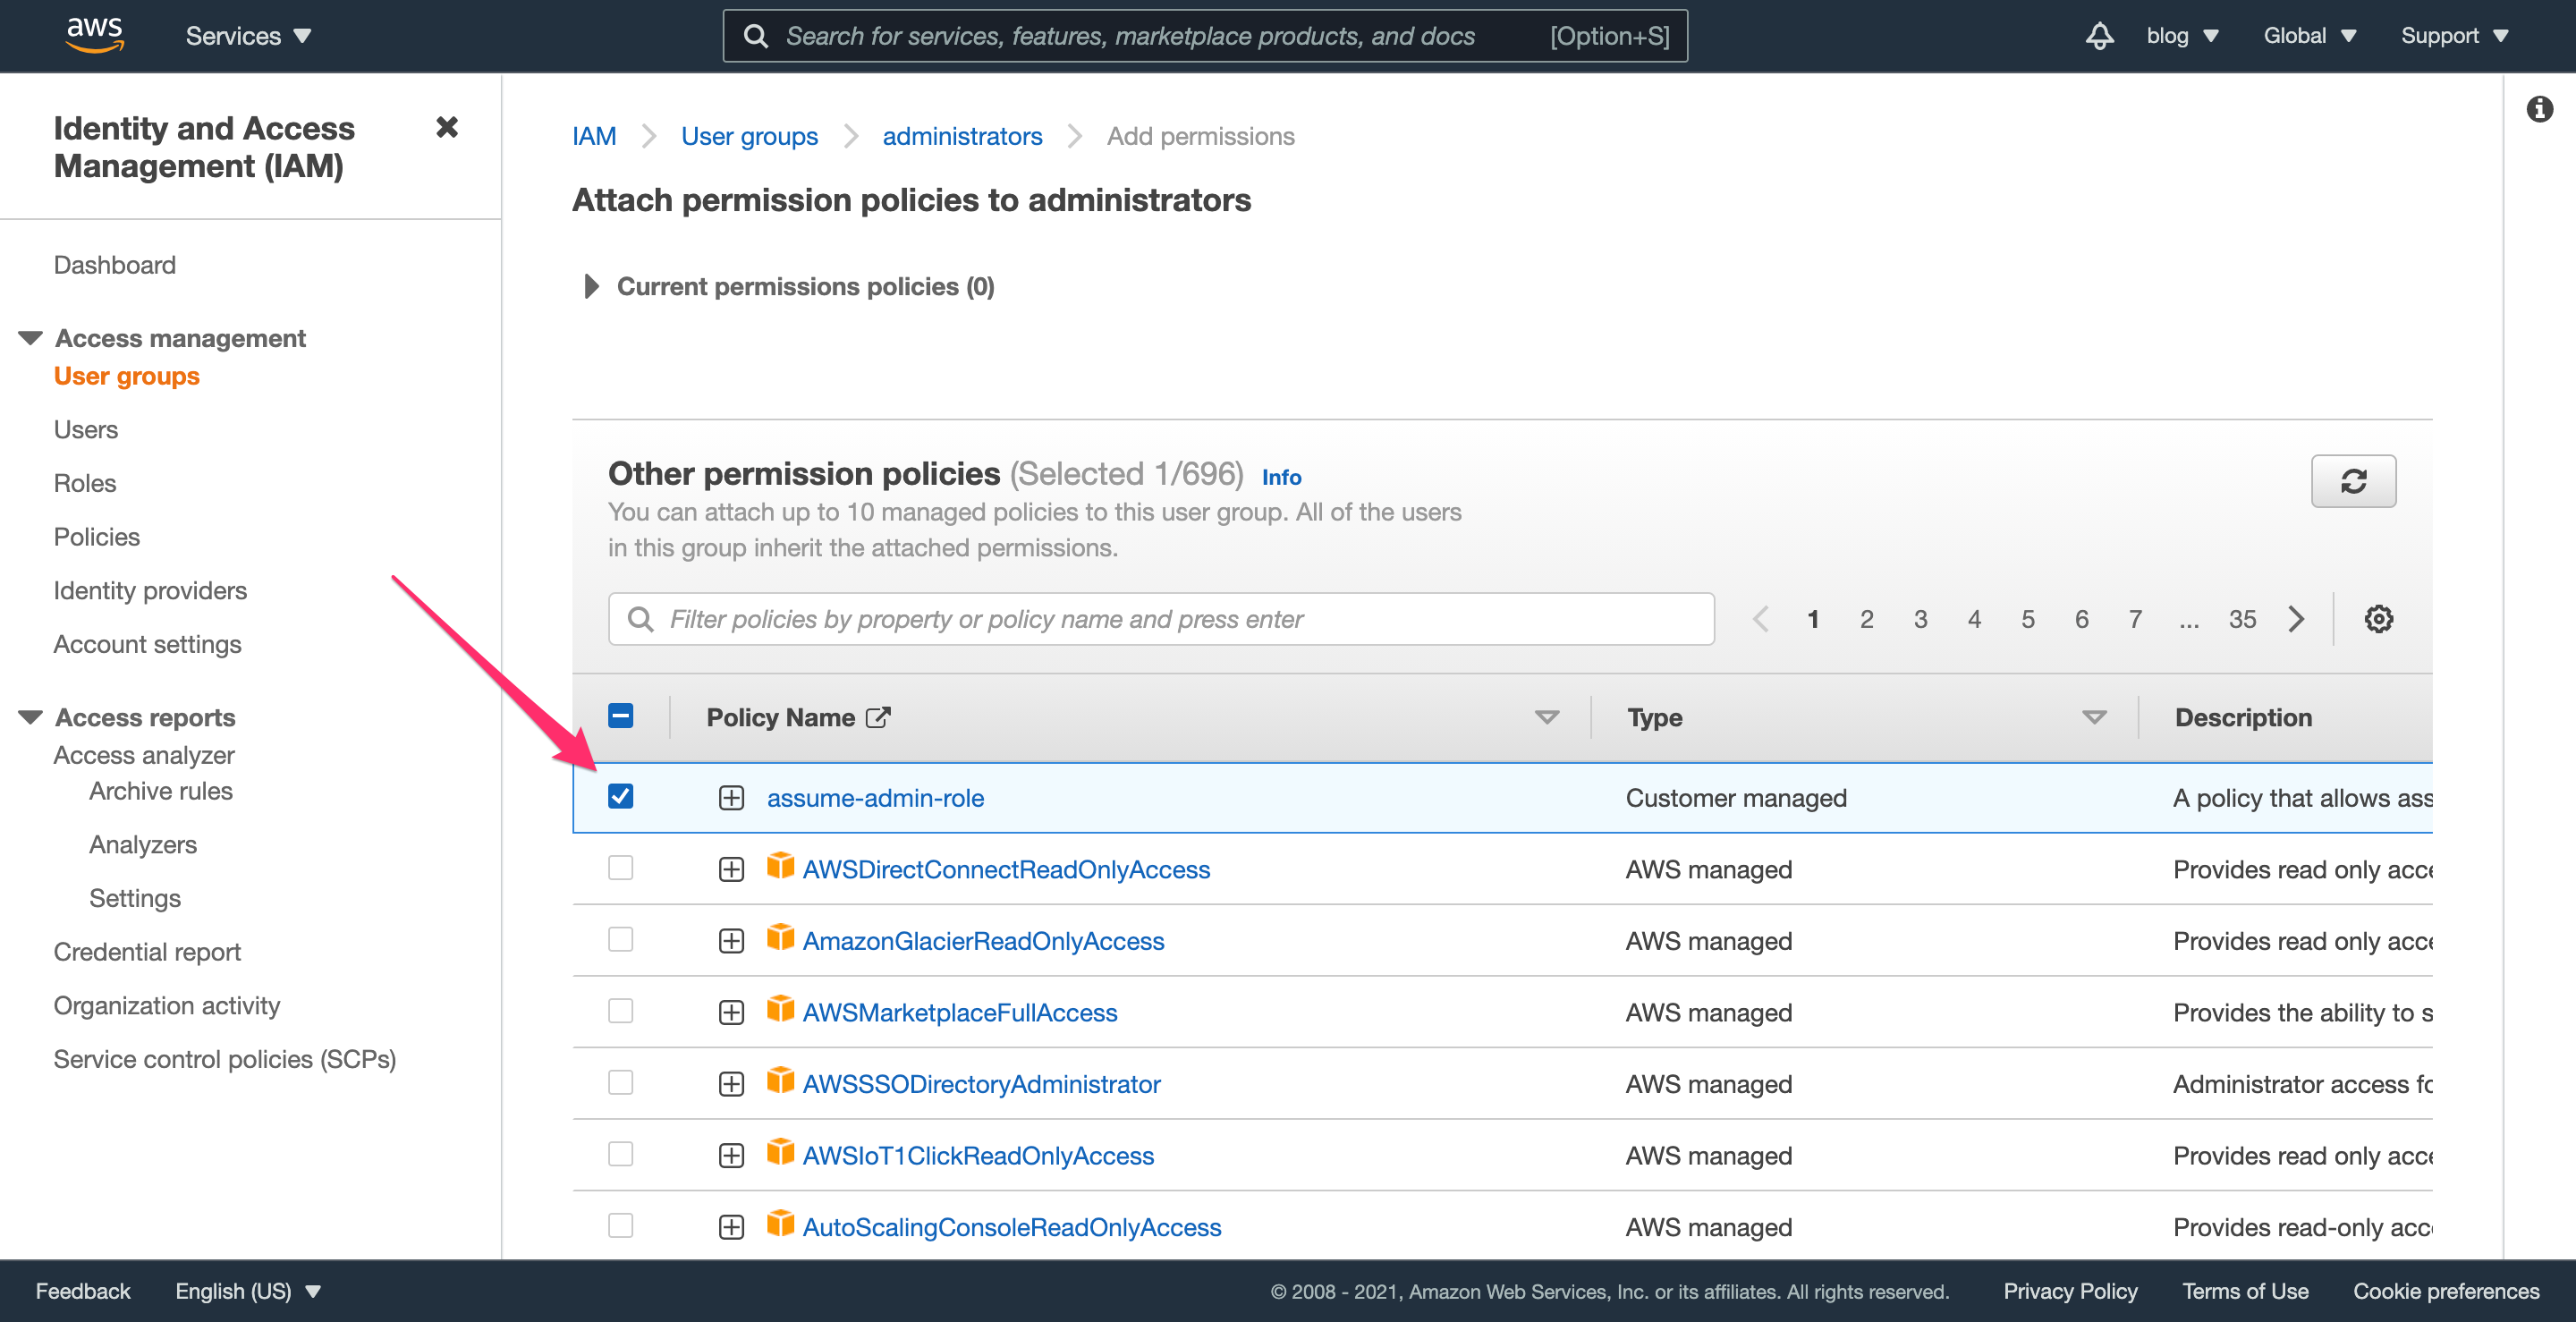Click the orange box icon of AmazonGlacierReadOnlyAccess
Image resolution: width=2576 pixels, height=1322 pixels.
780,938
